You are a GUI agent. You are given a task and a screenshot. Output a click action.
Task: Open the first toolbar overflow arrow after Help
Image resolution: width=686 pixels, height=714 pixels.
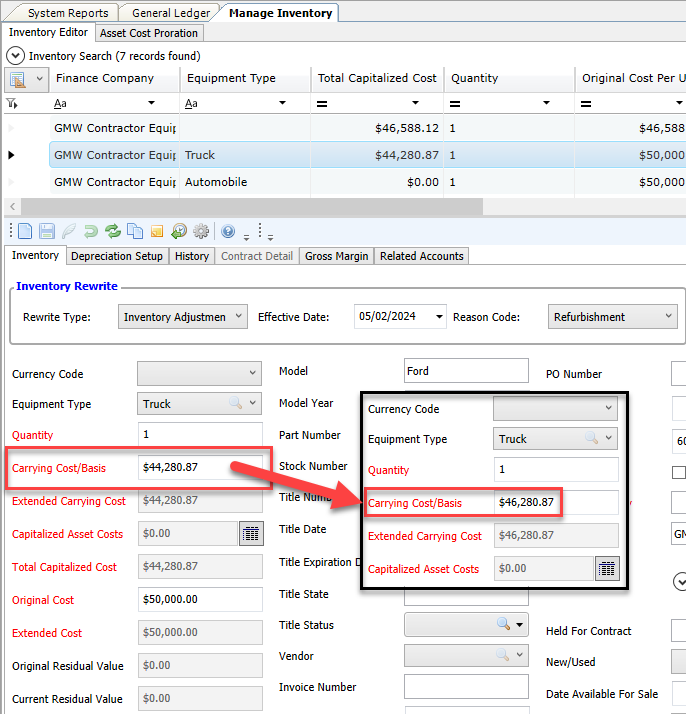coord(246,237)
